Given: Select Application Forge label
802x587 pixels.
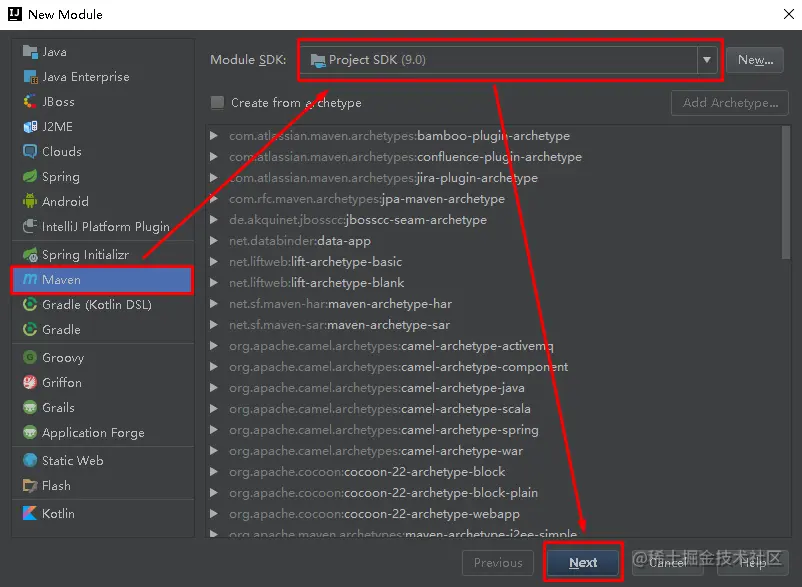Looking at the screenshot, I should coord(93,433).
